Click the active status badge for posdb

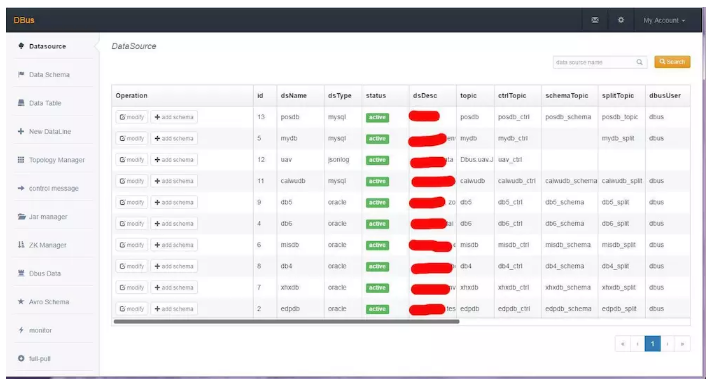click(377, 117)
